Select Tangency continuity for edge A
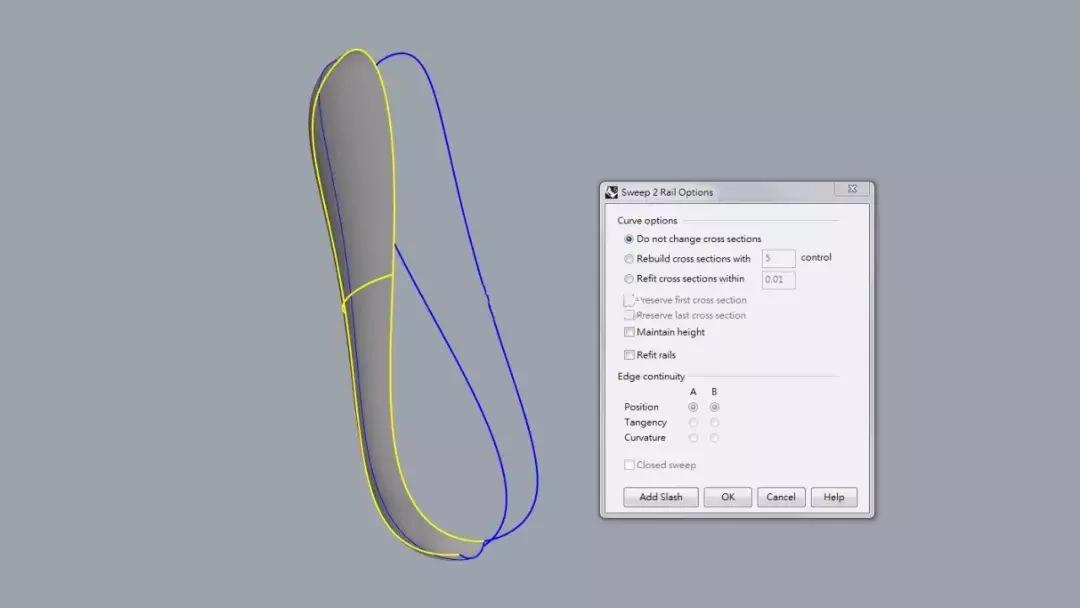Viewport: 1080px width, 608px height. (693, 422)
